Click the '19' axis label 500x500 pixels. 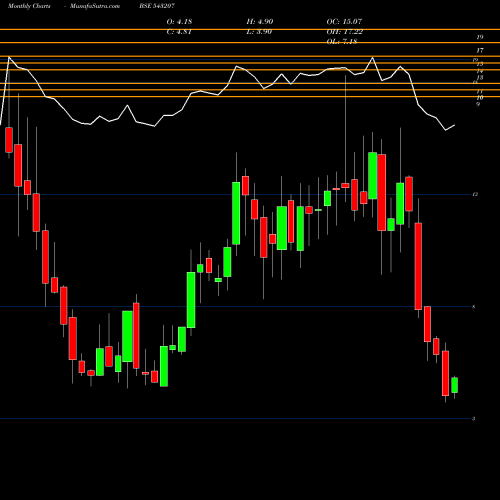point(480,37)
